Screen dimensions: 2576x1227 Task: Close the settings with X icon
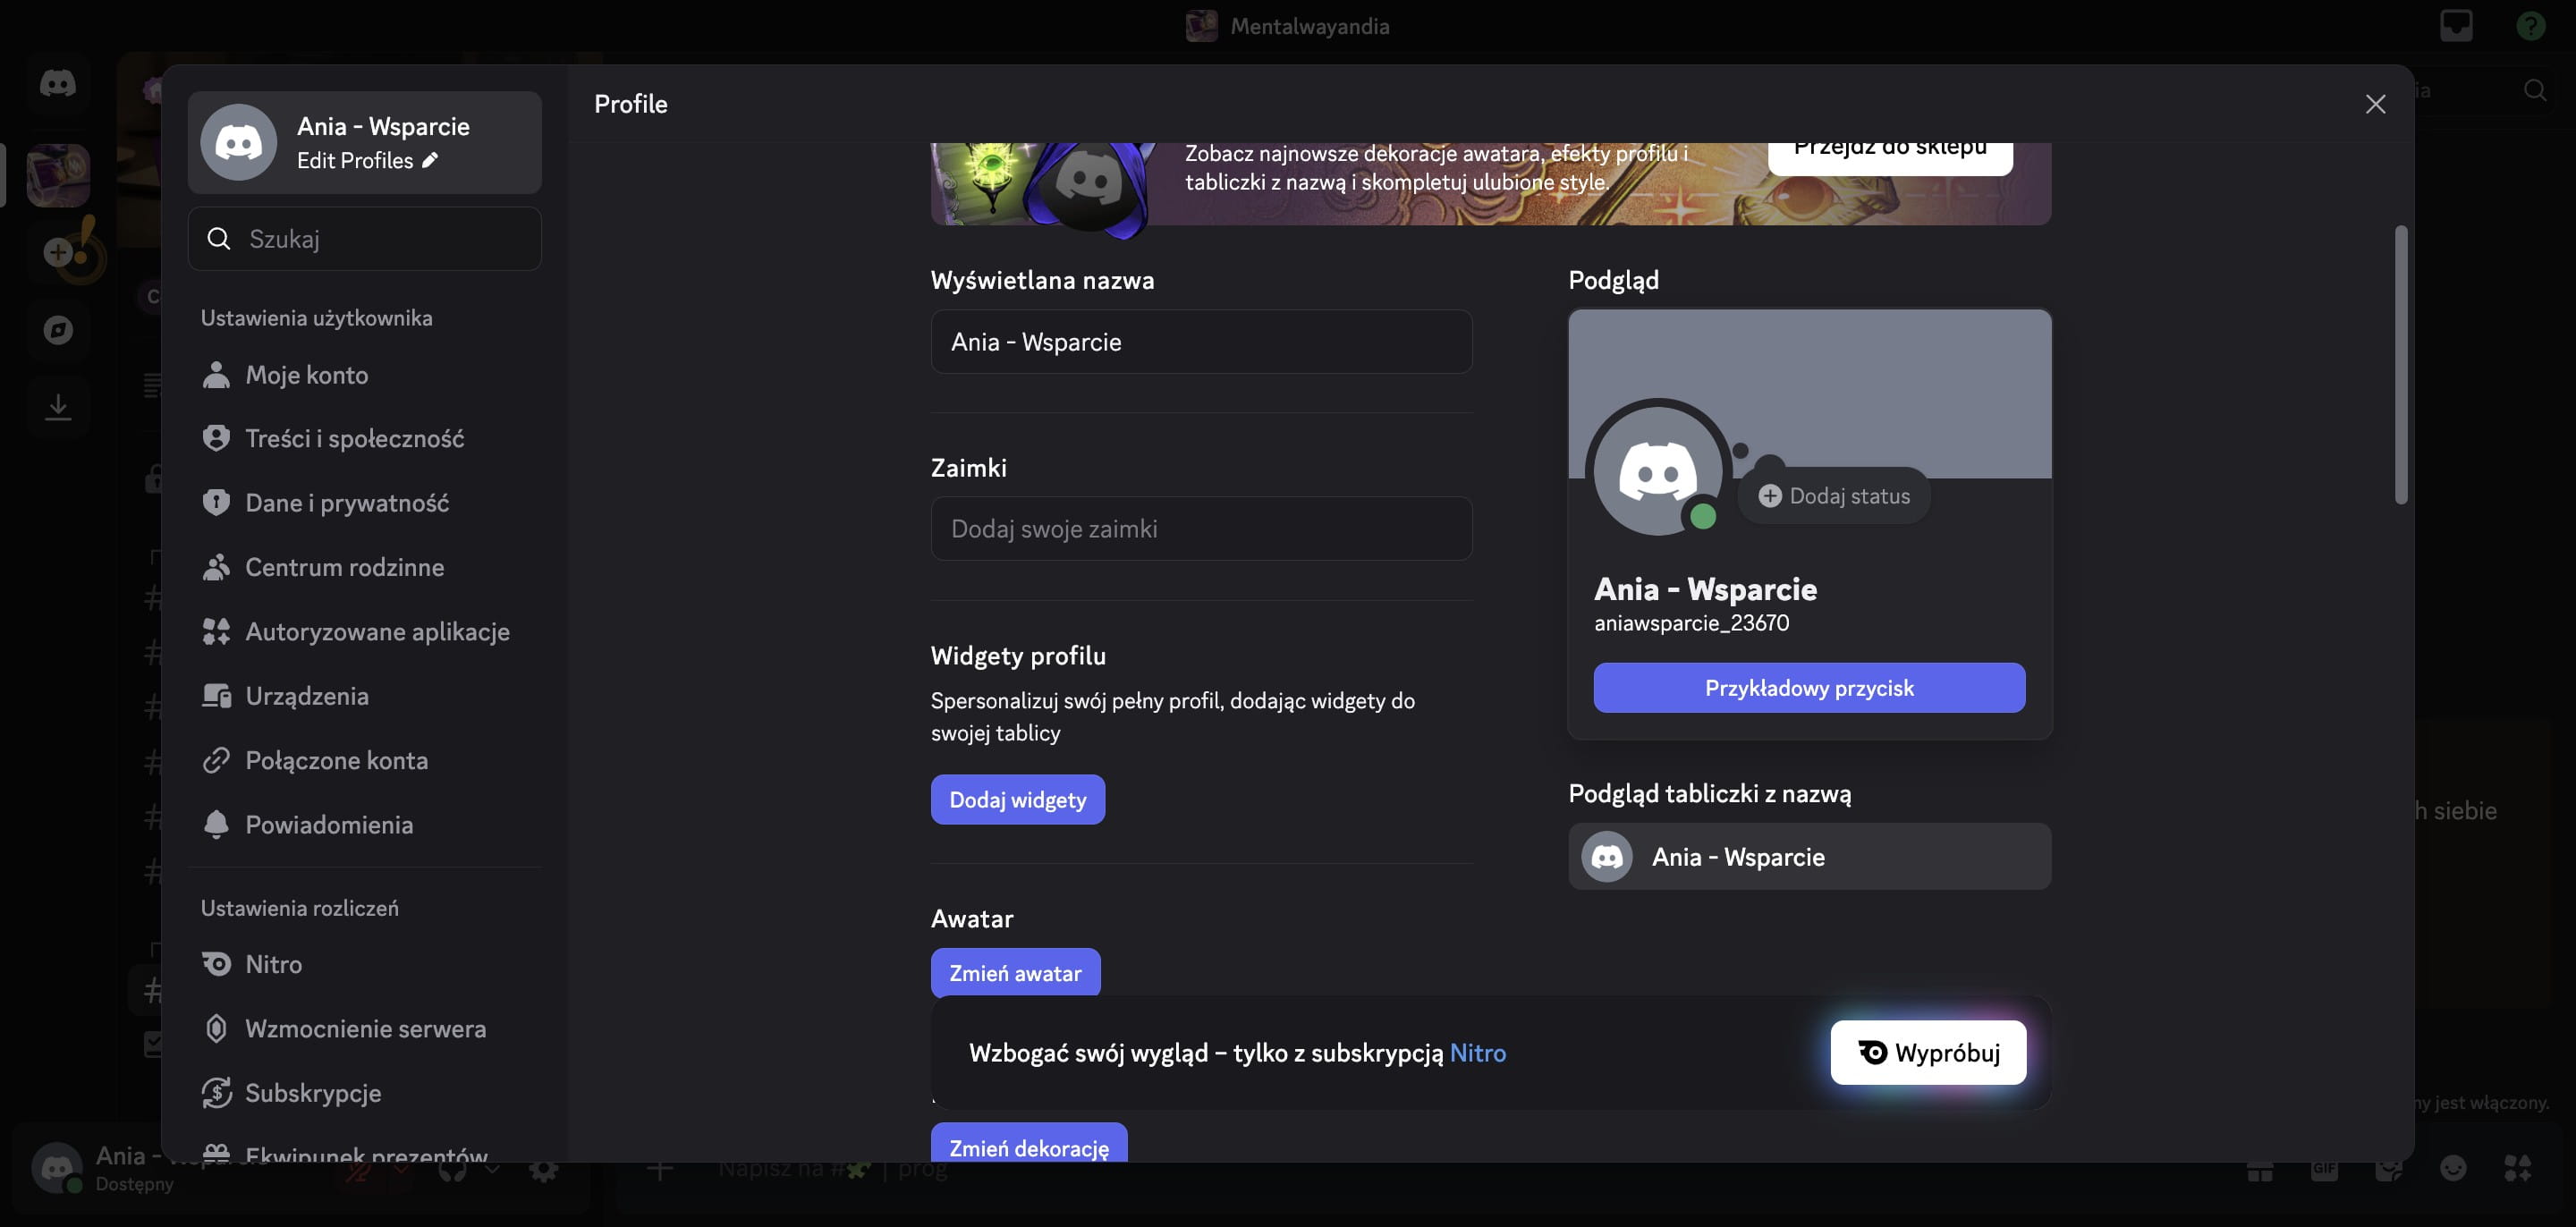pyautogui.click(x=2375, y=104)
